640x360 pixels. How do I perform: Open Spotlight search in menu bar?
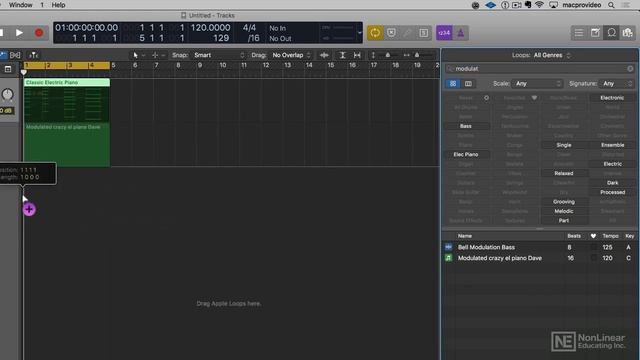(611, 5)
